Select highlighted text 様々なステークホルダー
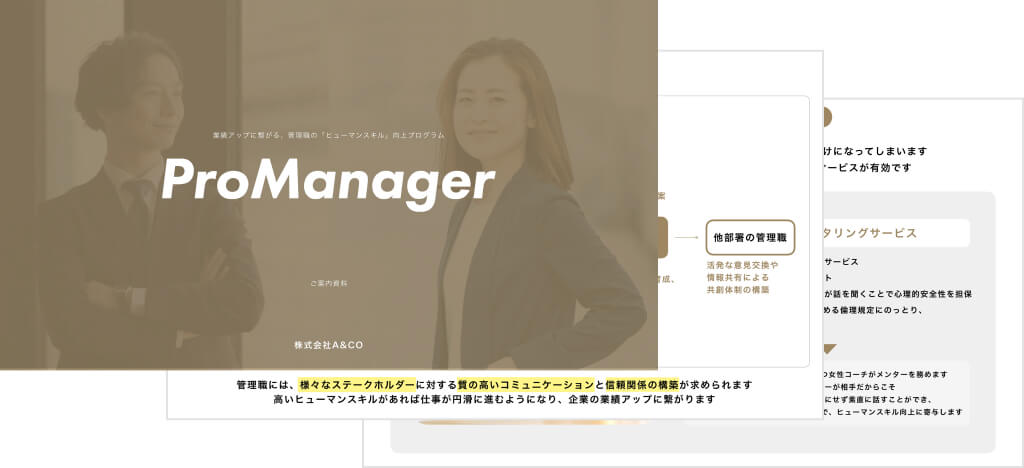This screenshot has height=468, width=1024. (x=357, y=384)
